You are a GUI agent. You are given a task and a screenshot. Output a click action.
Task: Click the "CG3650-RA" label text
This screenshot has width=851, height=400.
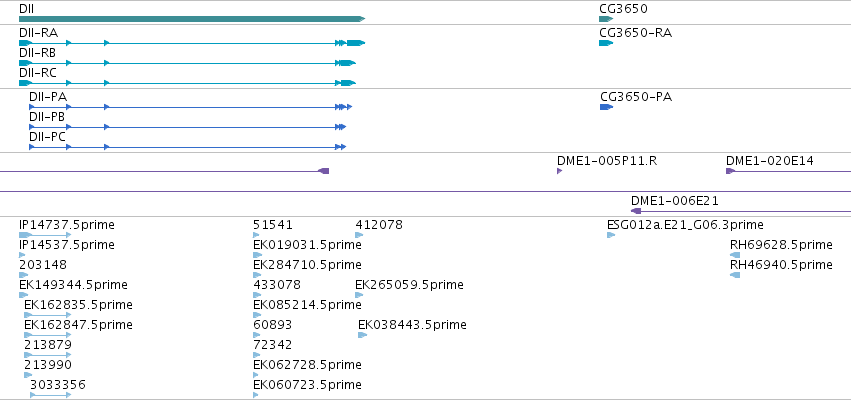pos(636,33)
